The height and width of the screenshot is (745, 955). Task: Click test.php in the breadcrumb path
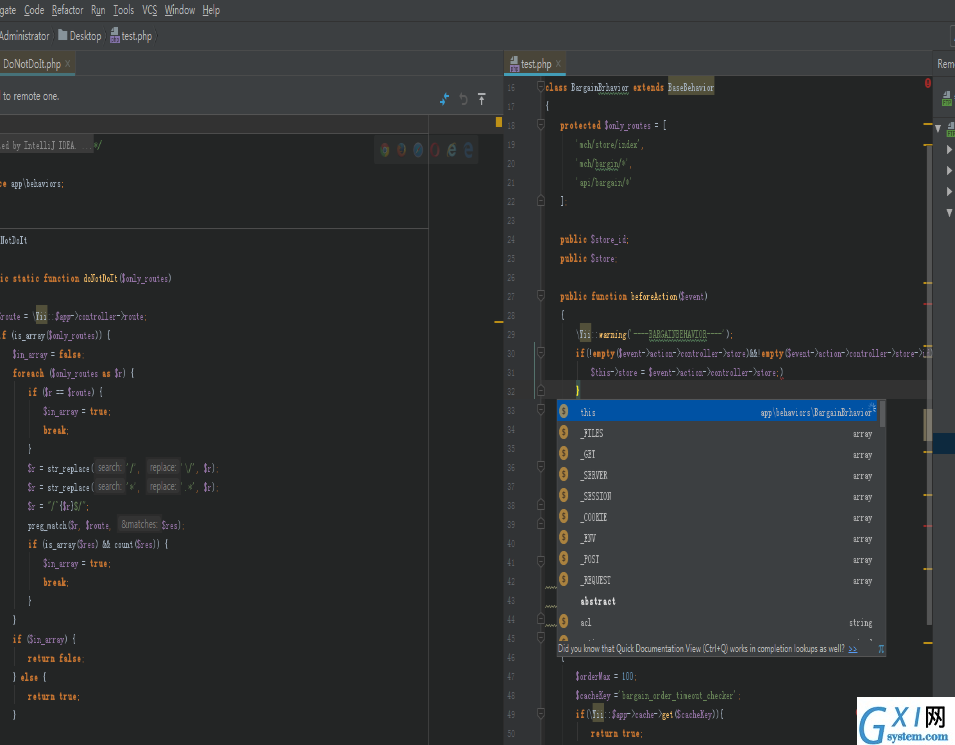point(136,36)
